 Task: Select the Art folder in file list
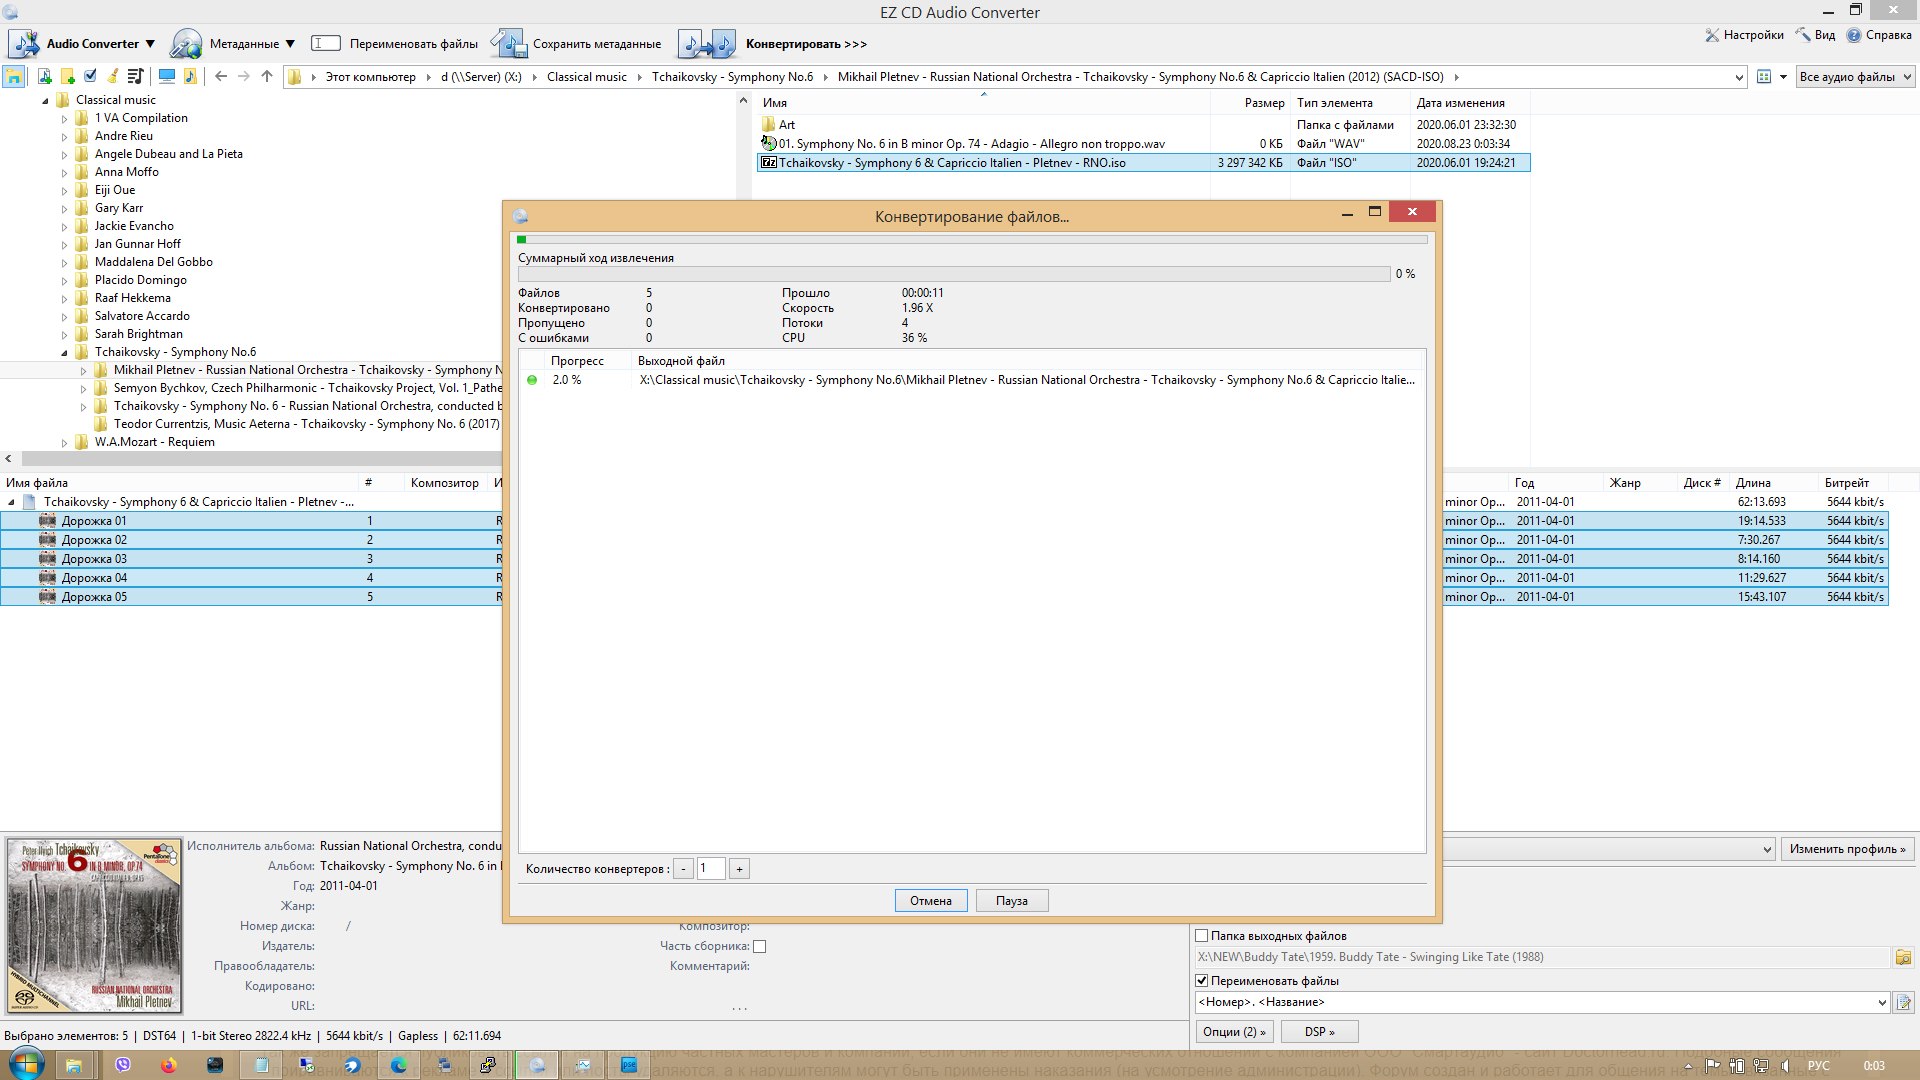click(x=787, y=125)
